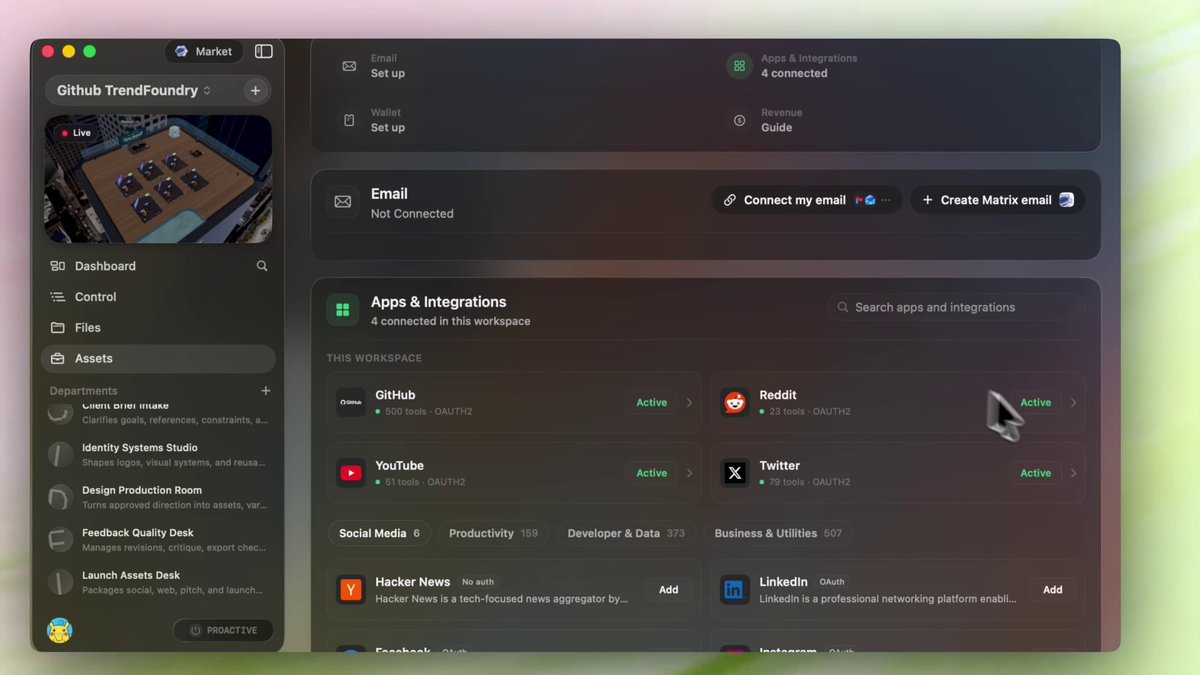Expand the Twitter integration chevron
This screenshot has height=675, width=1200.
1073,473
